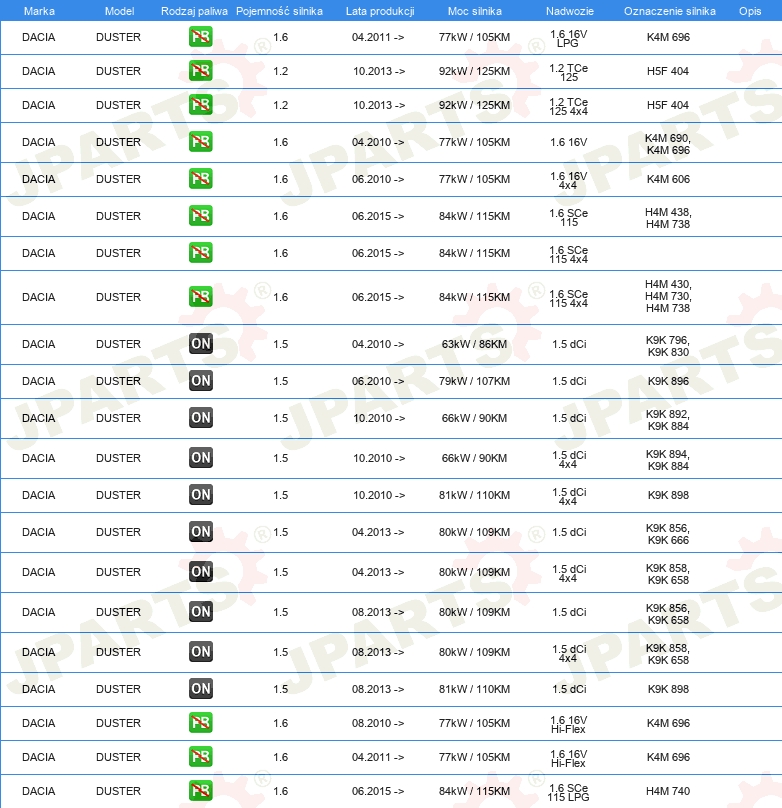The width and height of the screenshot is (782, 808).
Task: Select the K9K 856, K9K 666 engine cell
Action: [668, 534]
